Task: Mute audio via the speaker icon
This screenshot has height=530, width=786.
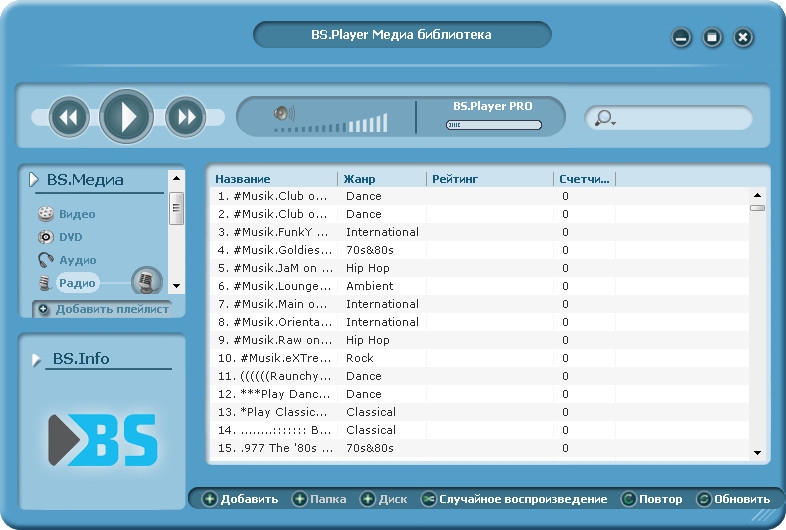Action: coord(284,113)
